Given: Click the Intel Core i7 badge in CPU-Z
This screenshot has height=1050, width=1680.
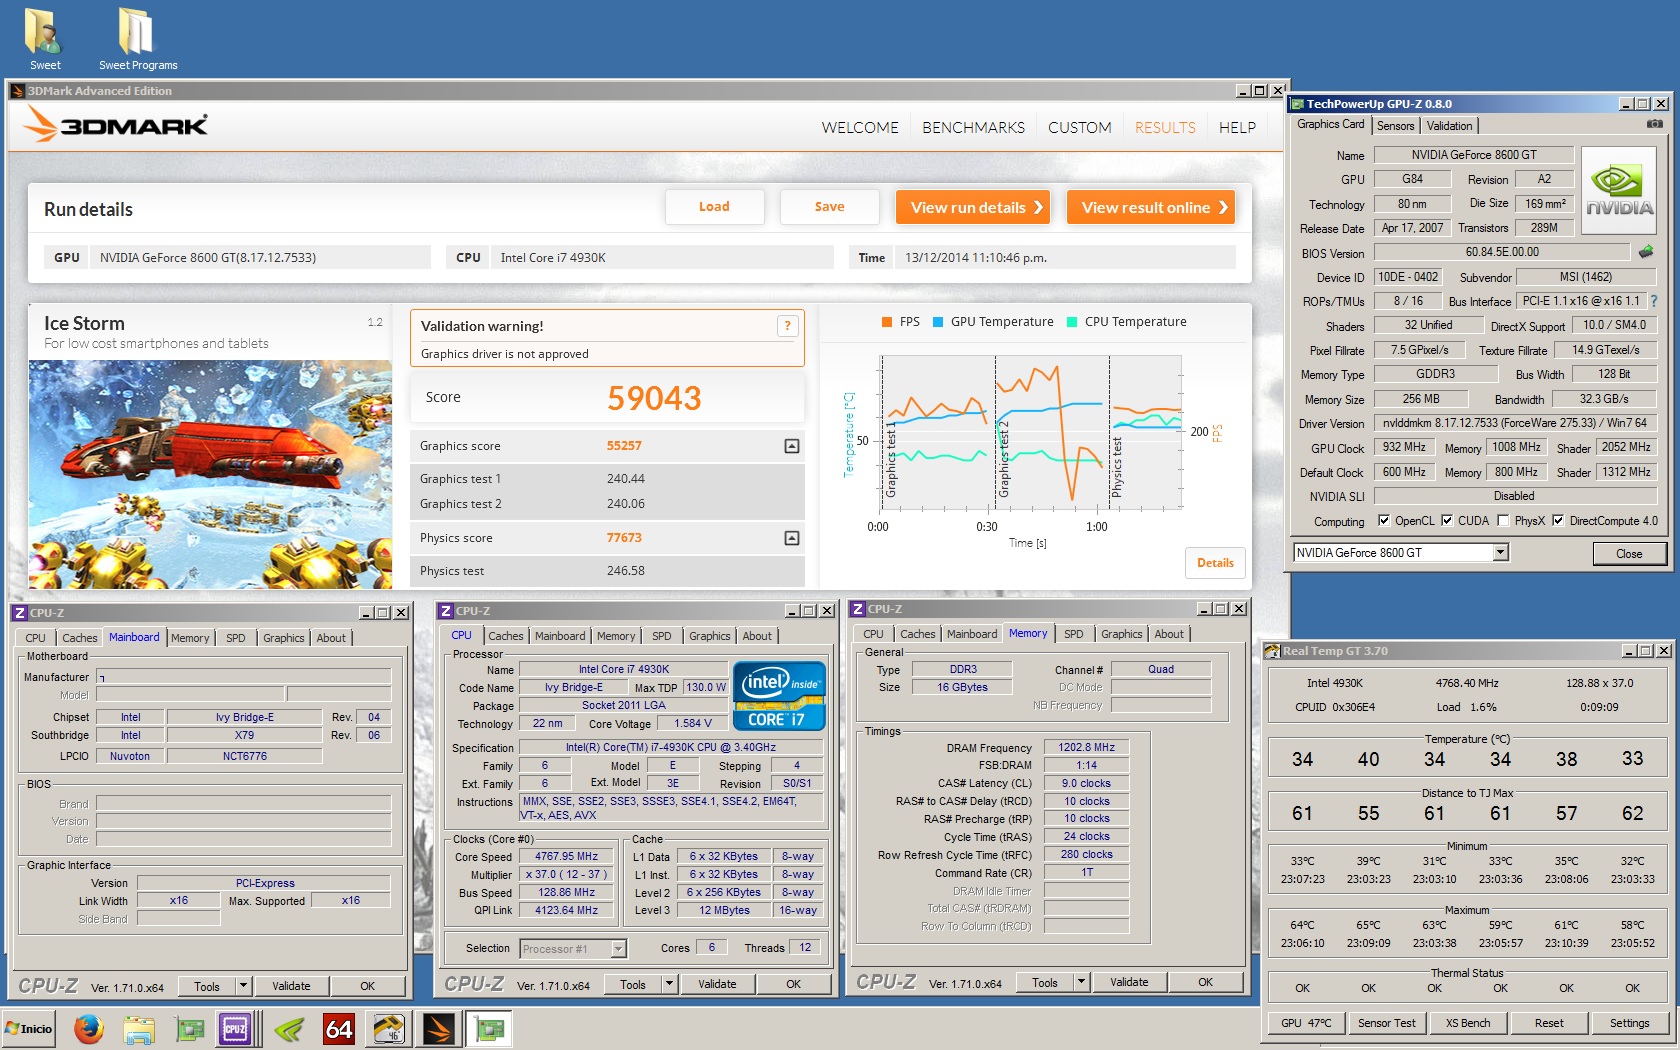Looking at the screenshot, I should pos(779,696).
